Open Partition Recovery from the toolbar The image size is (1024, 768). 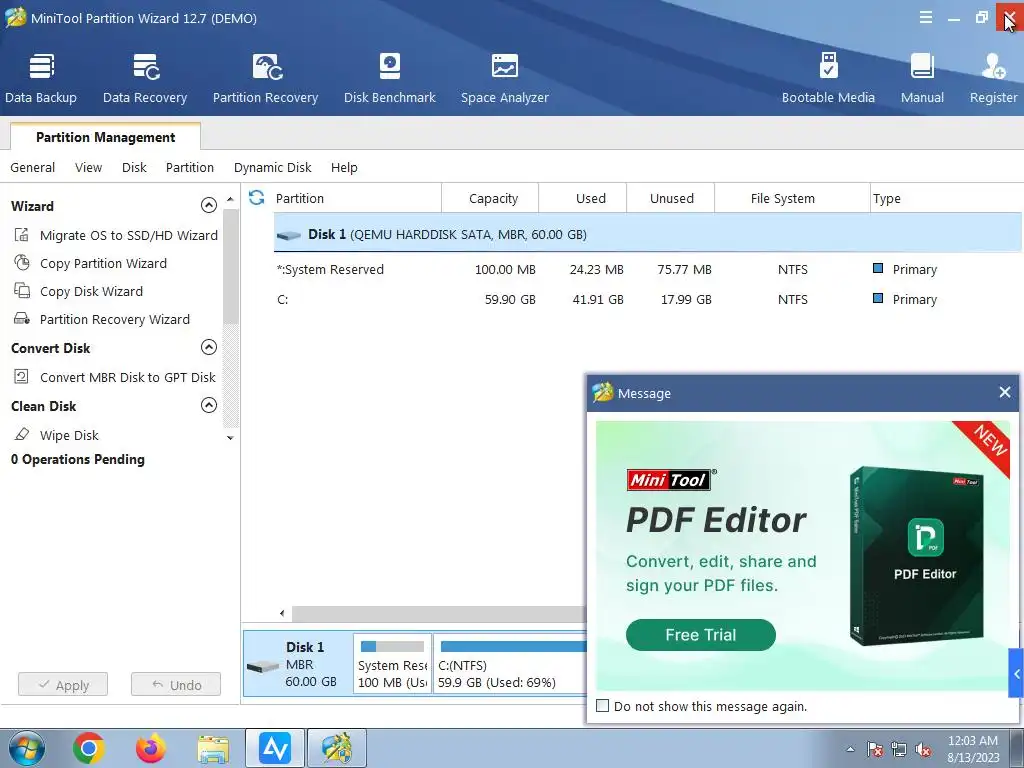point(265,78)
